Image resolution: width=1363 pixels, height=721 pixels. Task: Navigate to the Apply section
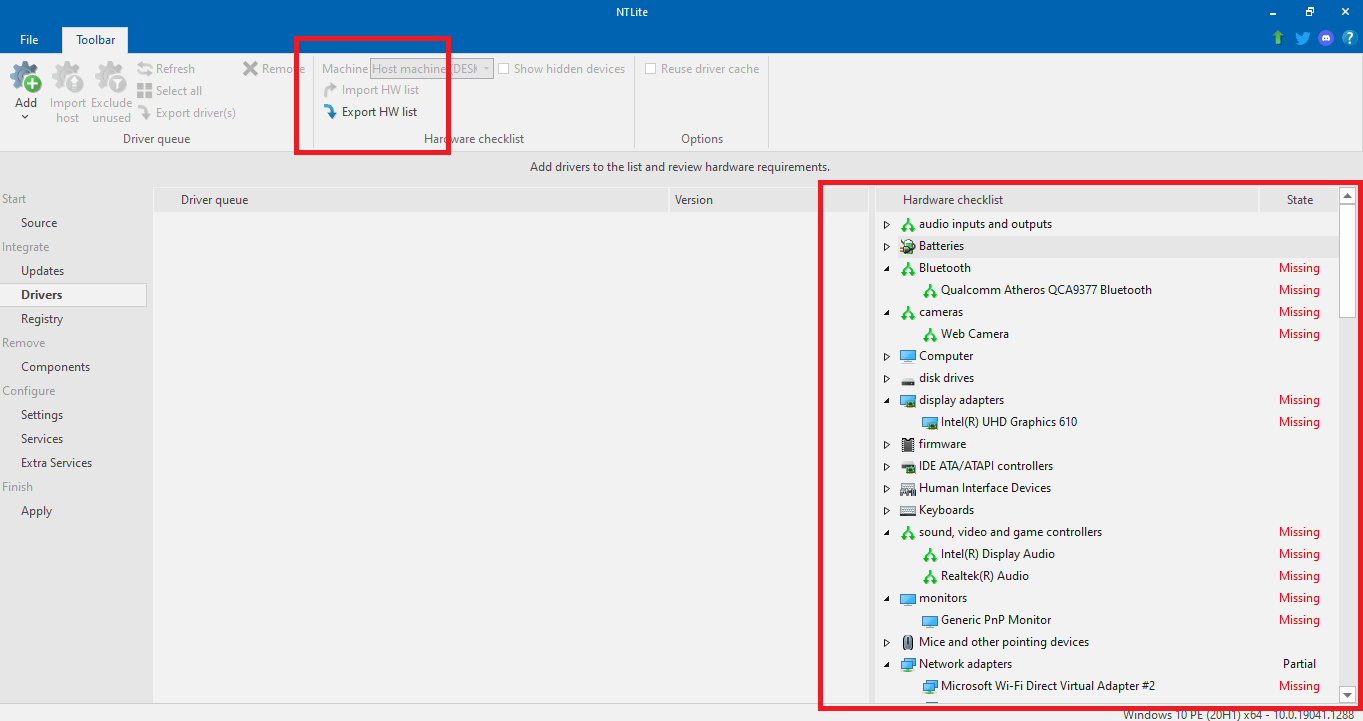36,510
